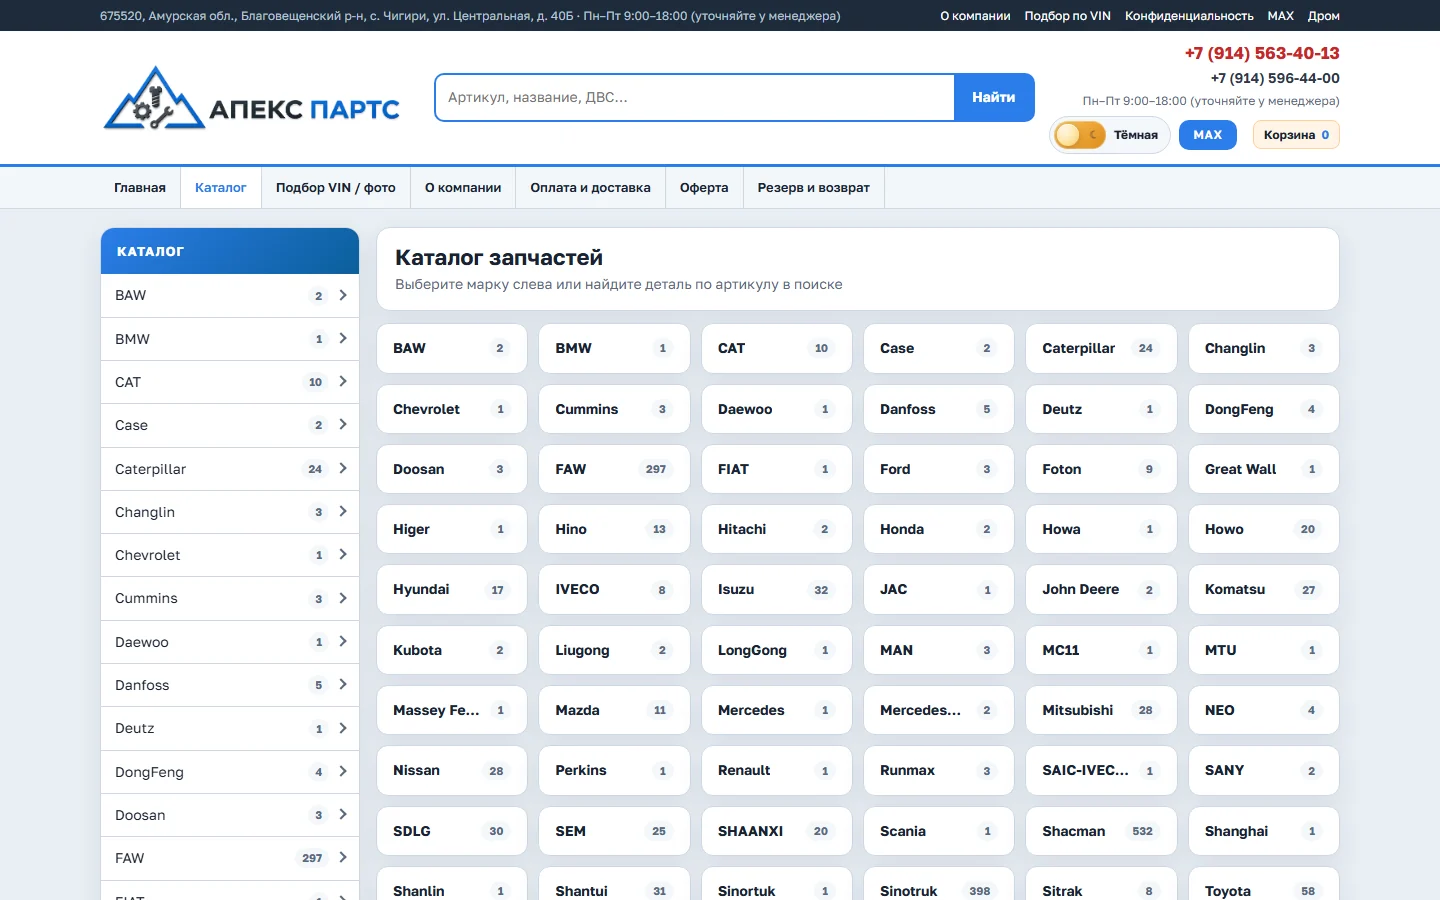Screen dimensions: 1440x900
Task: Open the Оферта tab
Action: [x=704, y=187]
